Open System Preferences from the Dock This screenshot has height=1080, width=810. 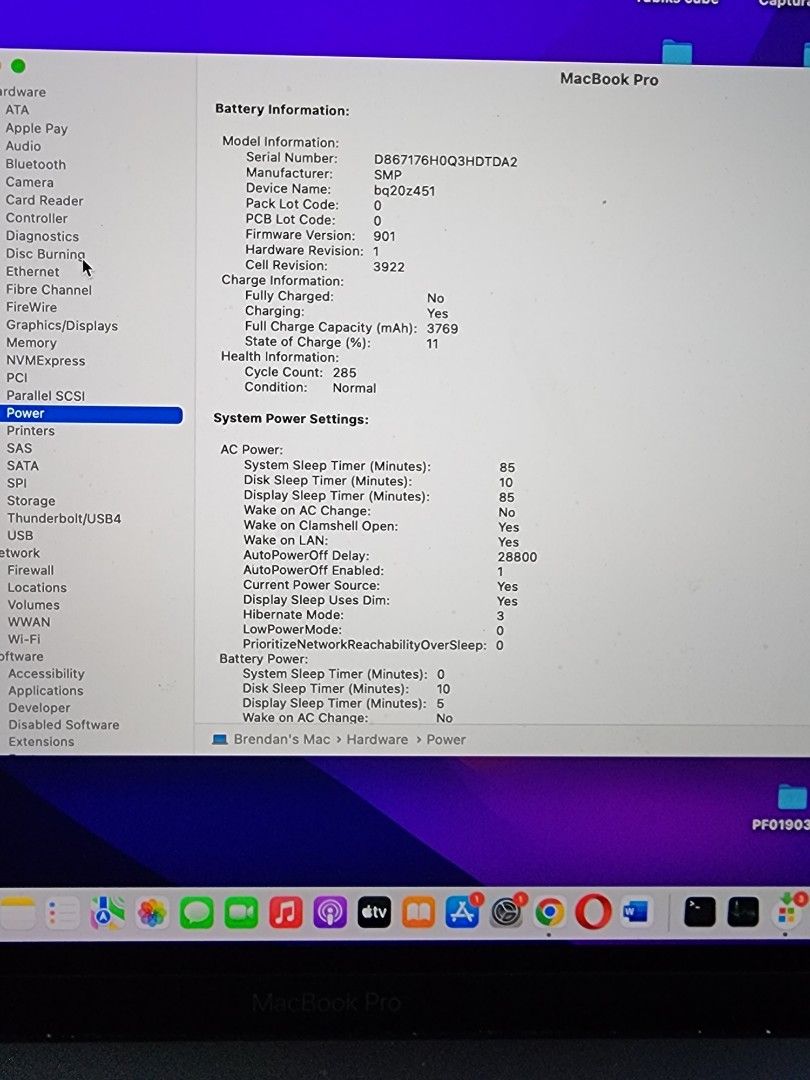507,912
